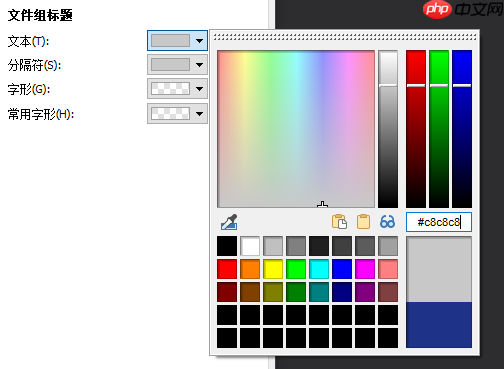Screen dimensions: 504x369
Task: Open the 字形(G) color dropdown
Action: (177, 89)
